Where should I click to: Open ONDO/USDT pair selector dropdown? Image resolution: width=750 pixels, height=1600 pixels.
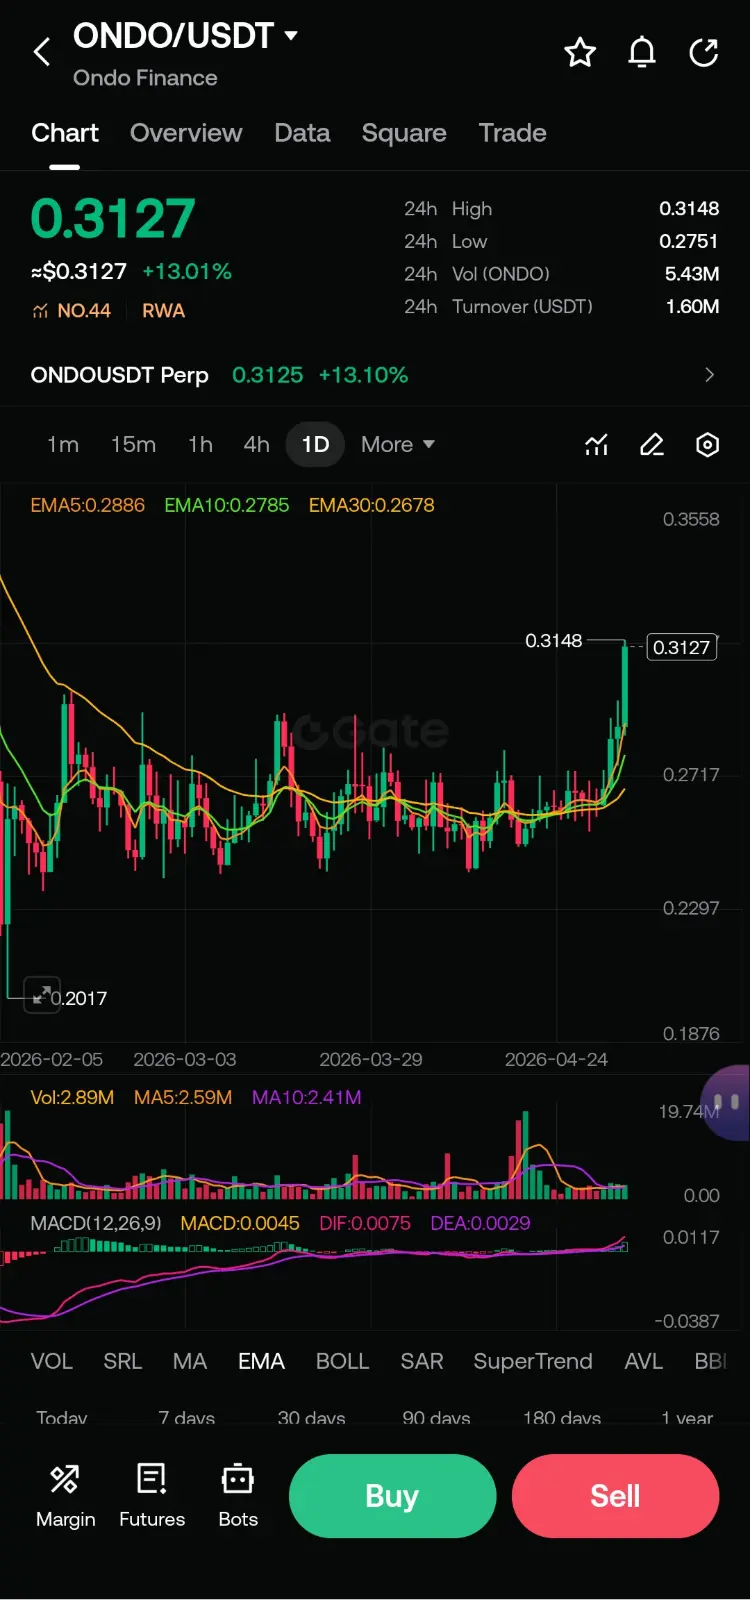(291, 35)
